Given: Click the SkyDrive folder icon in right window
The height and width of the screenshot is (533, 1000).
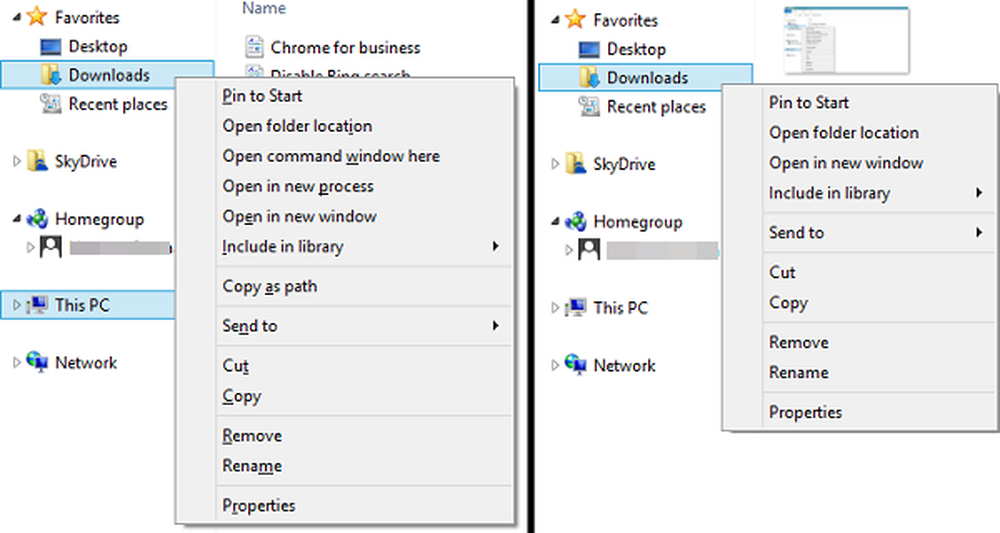Looking at the screenshot, I should pos(575,163).
